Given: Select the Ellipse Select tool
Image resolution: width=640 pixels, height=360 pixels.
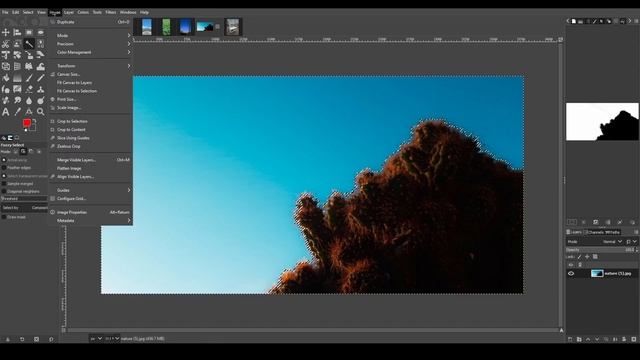Looking at the screenshot, I should tap(40, 32).
